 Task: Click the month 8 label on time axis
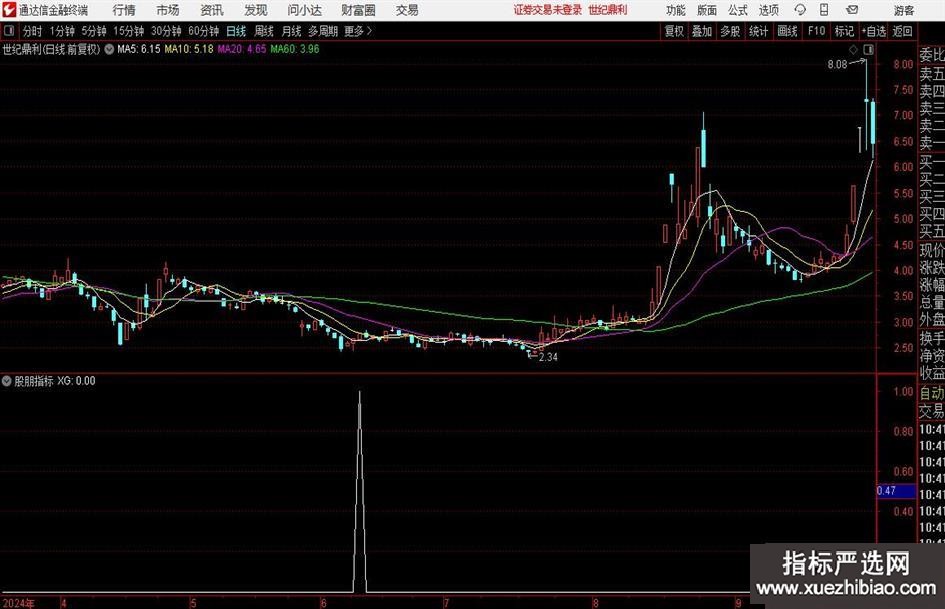[595, 603]
